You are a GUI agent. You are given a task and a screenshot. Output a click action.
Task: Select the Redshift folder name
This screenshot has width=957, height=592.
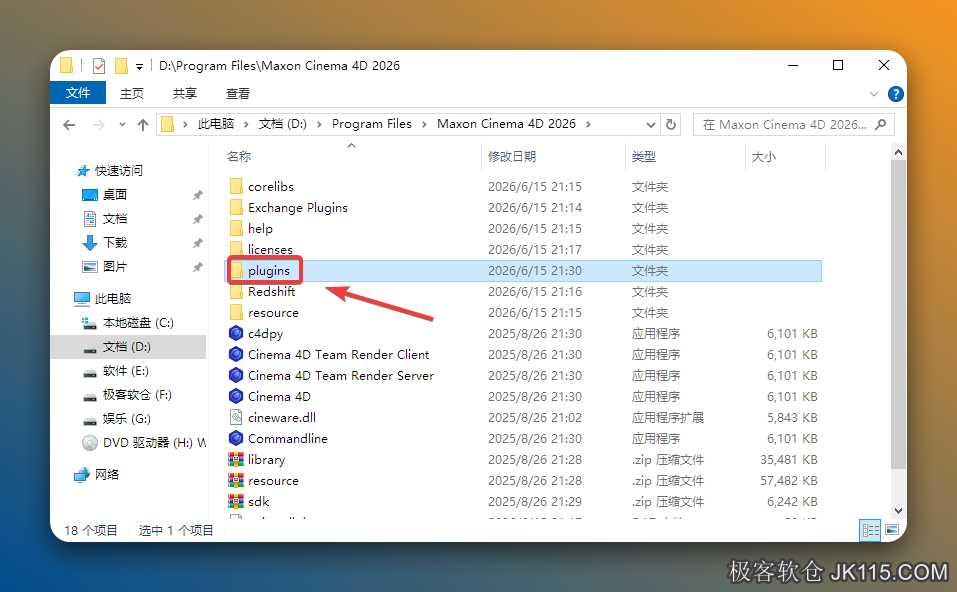pyautogui.click(x=272, y=292)
